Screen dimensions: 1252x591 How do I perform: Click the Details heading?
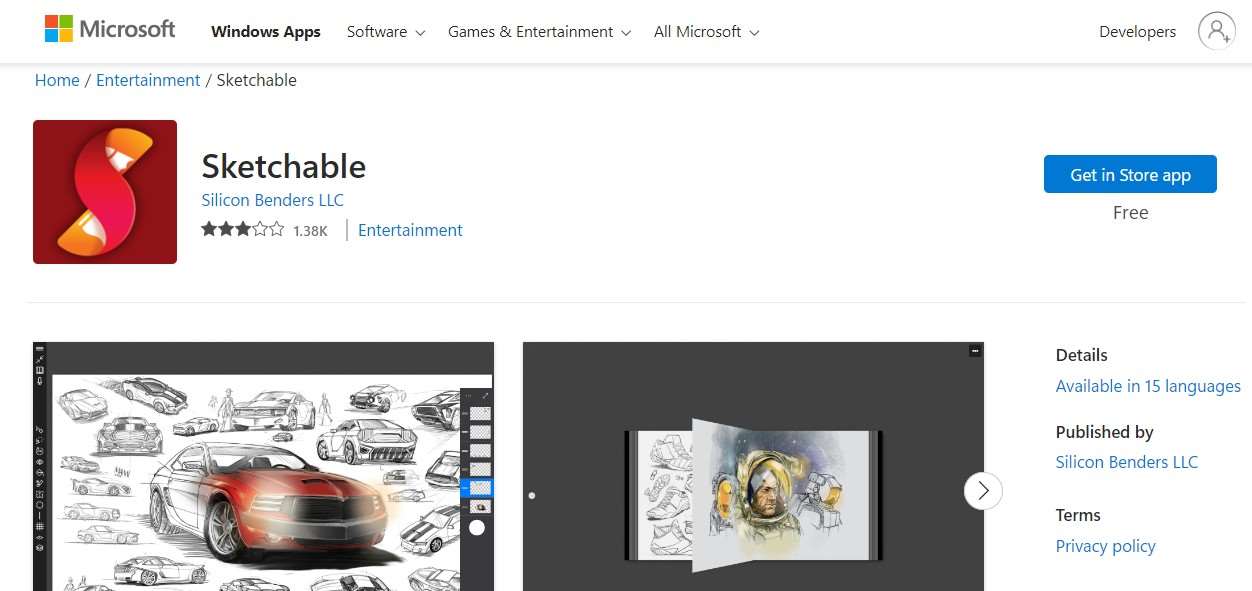tap(1081, 355)
